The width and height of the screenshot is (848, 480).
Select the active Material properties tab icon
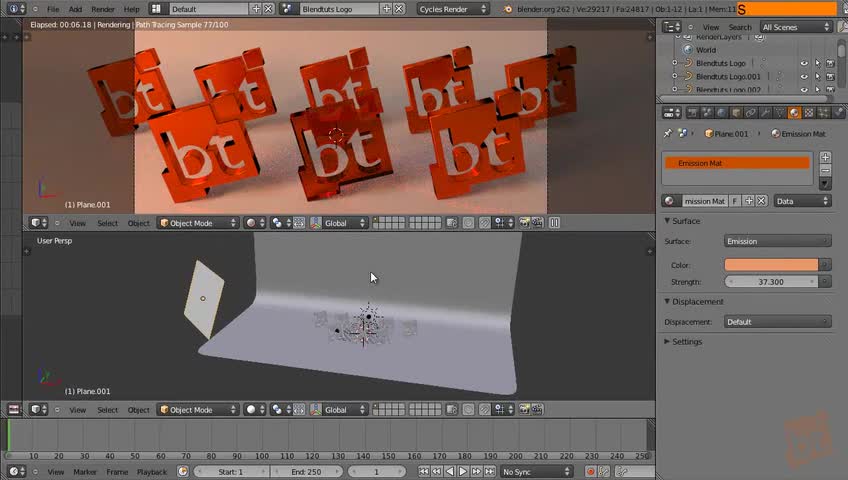(x=794, y=112)
